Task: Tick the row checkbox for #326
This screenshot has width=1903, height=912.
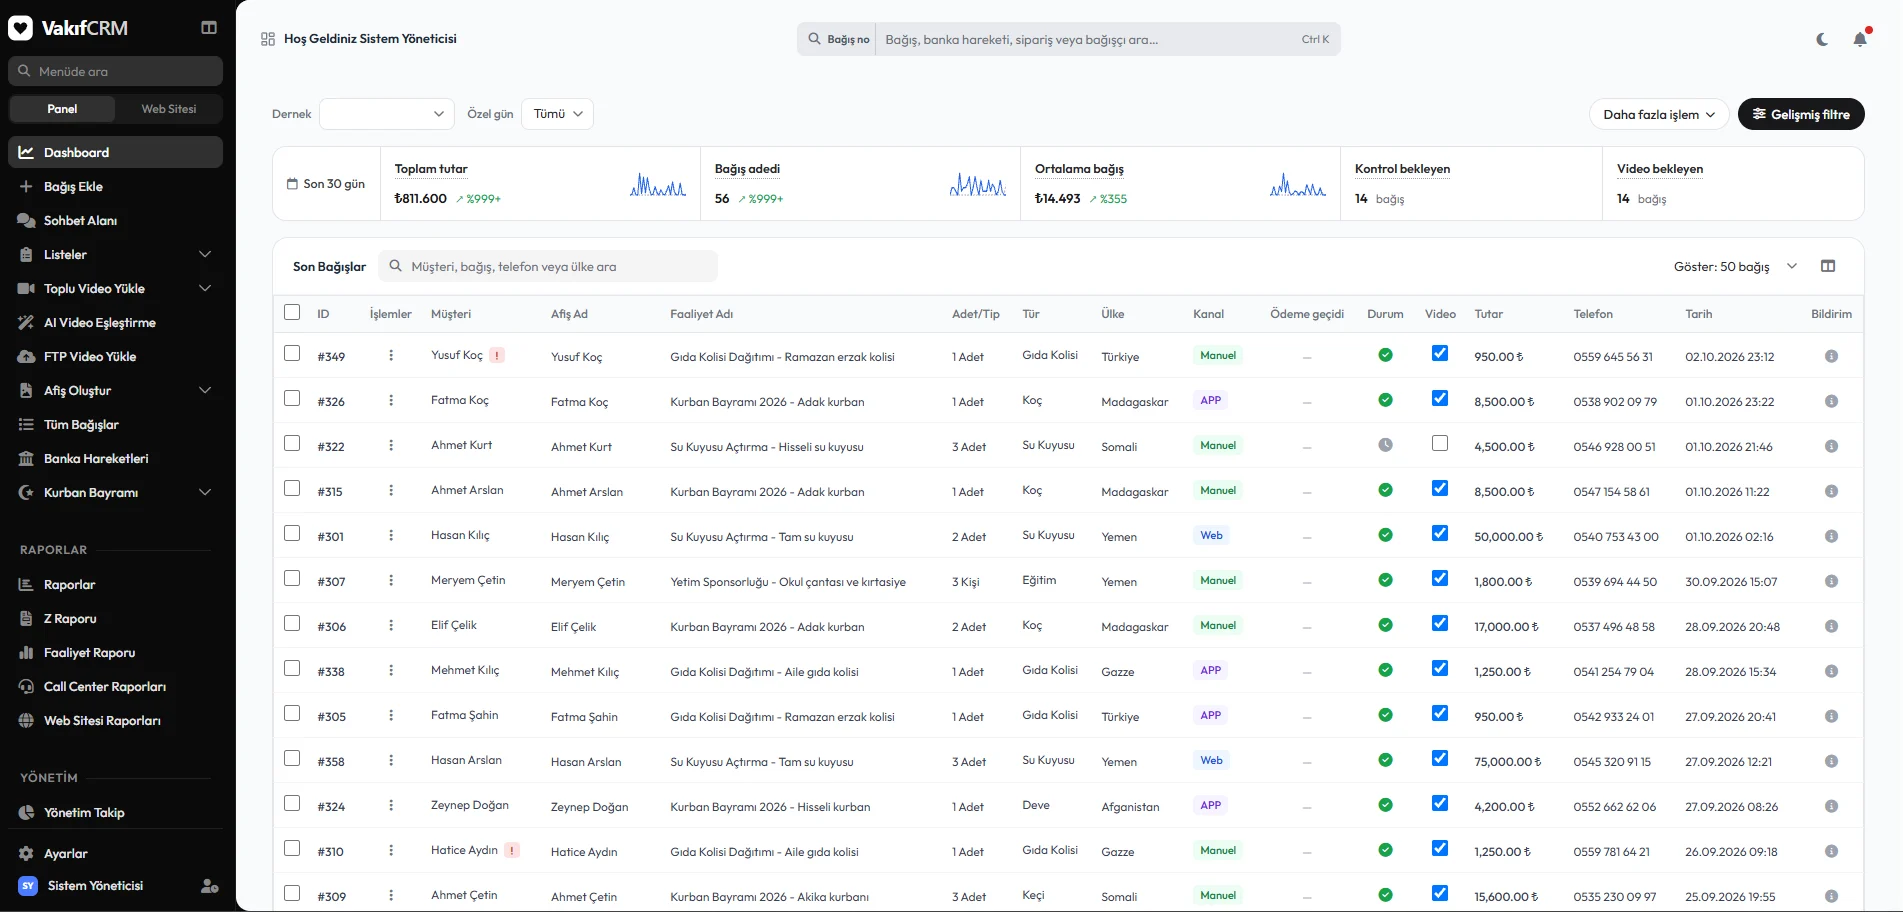Action: point(292,398)
